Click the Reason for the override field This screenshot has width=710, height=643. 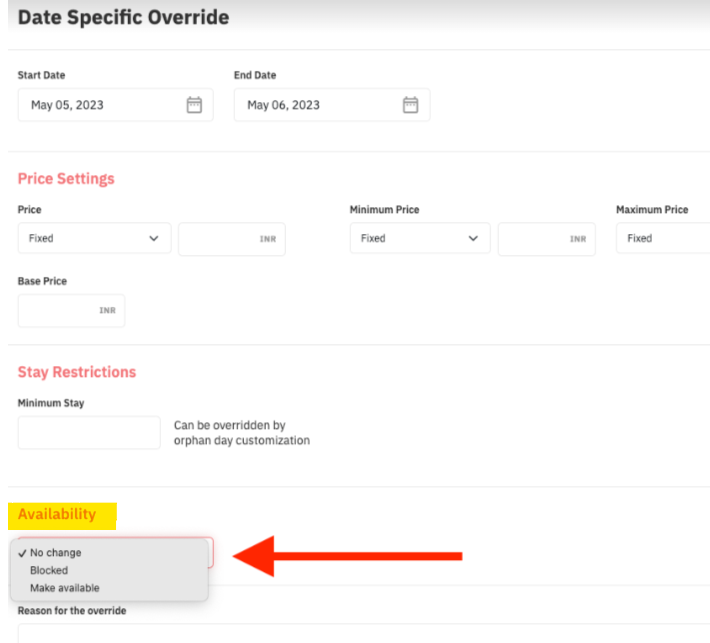click(364, 633)
